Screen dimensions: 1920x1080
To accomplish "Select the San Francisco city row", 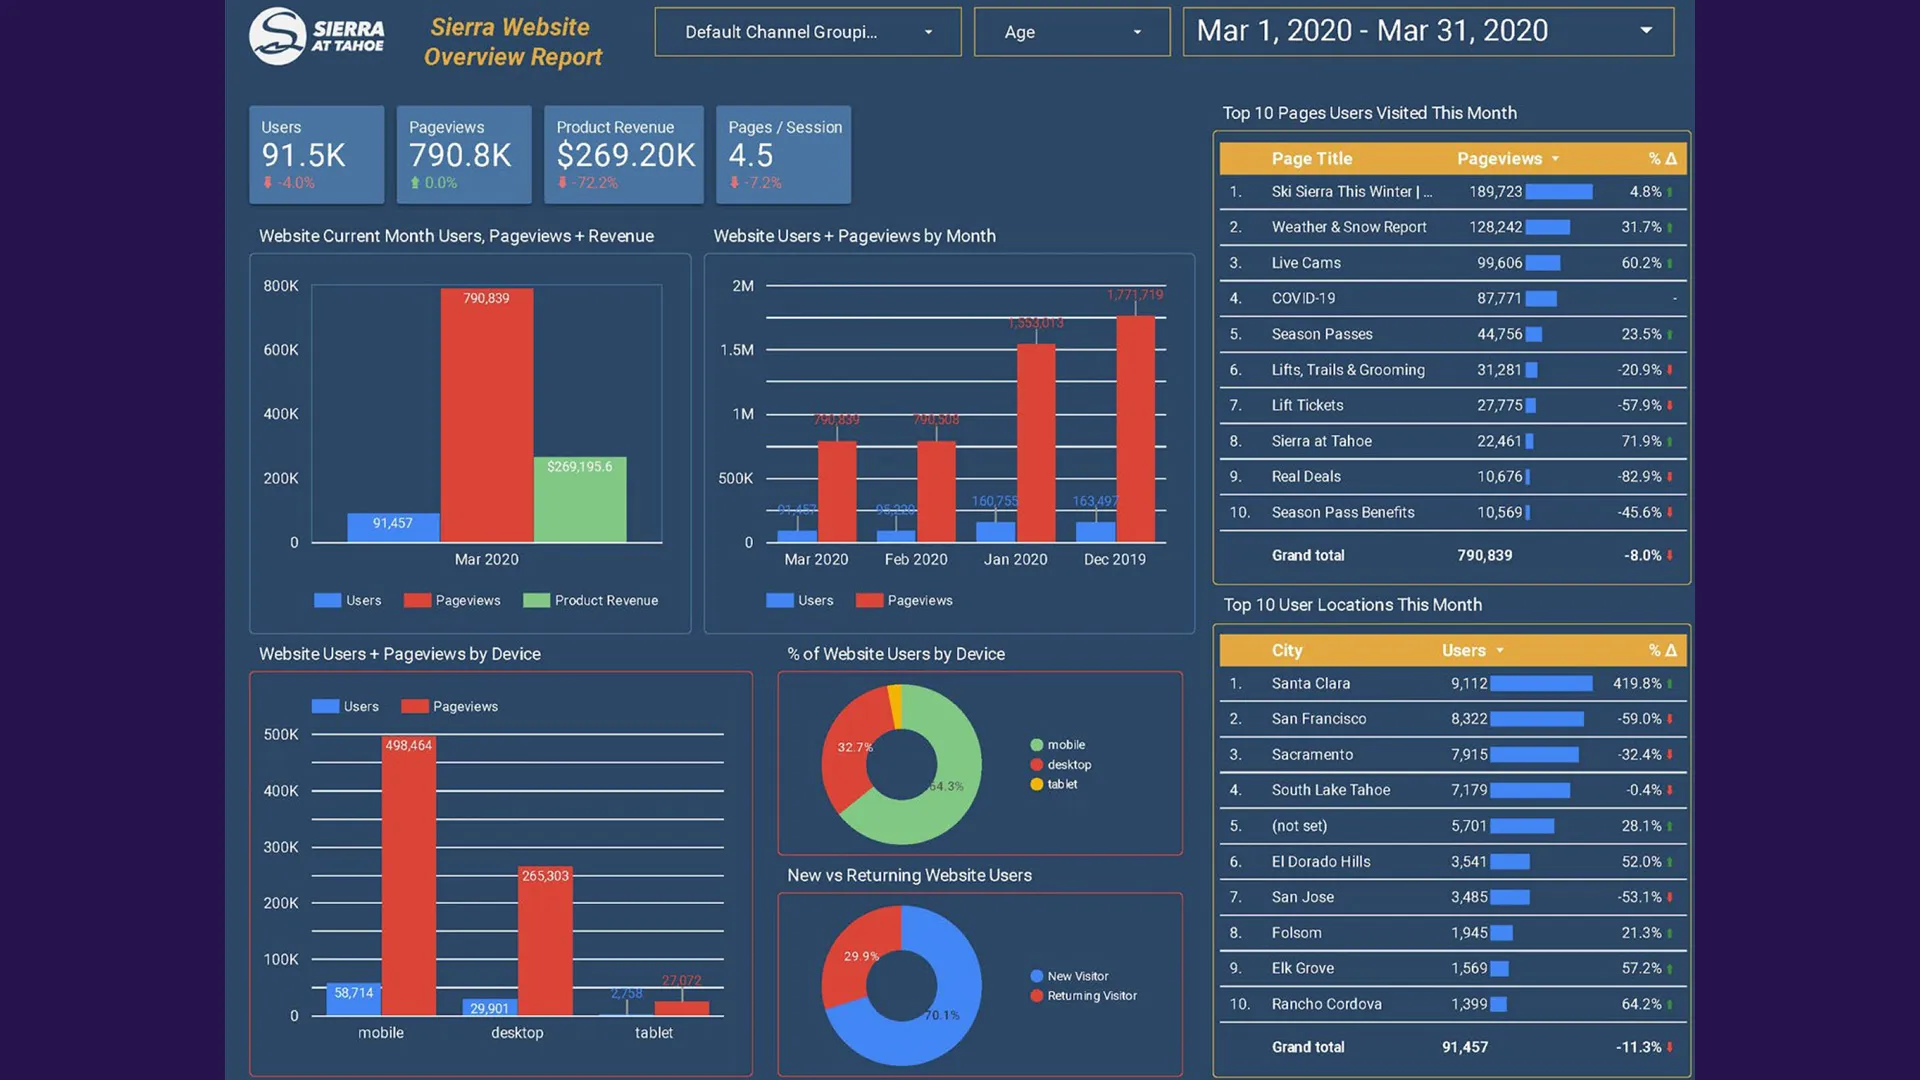I will point(1452,719).
